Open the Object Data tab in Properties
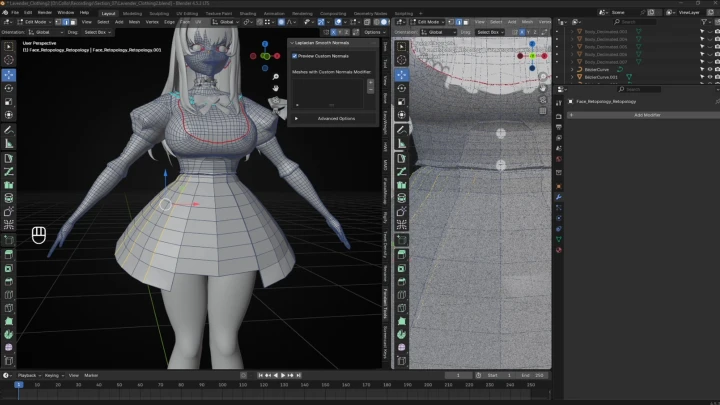Image resolution: width=720 pixels, height=405 pixels. click(559, 239)
